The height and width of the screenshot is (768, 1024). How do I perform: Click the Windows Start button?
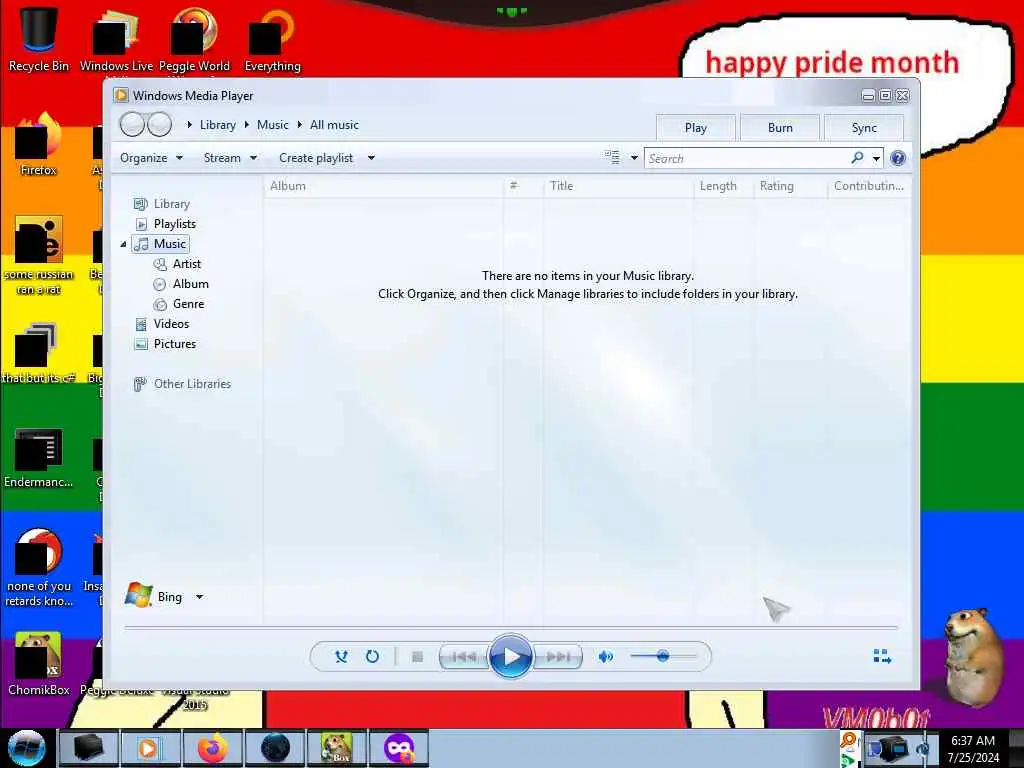click(26, 748)
